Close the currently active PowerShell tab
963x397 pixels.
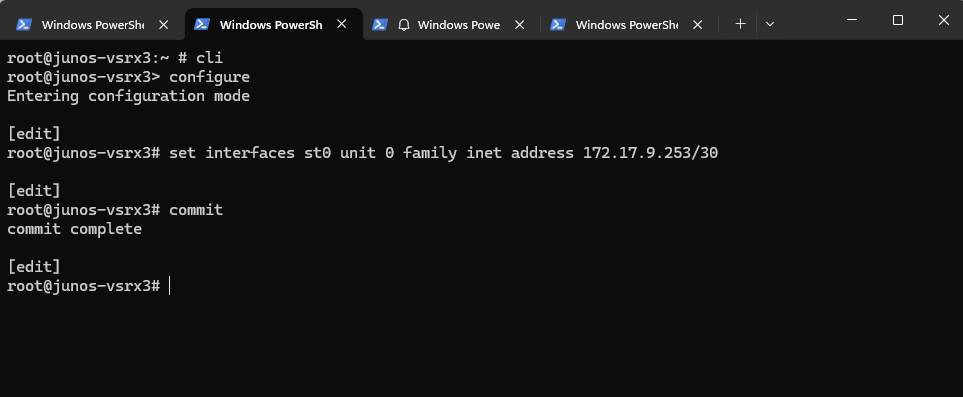342,24
